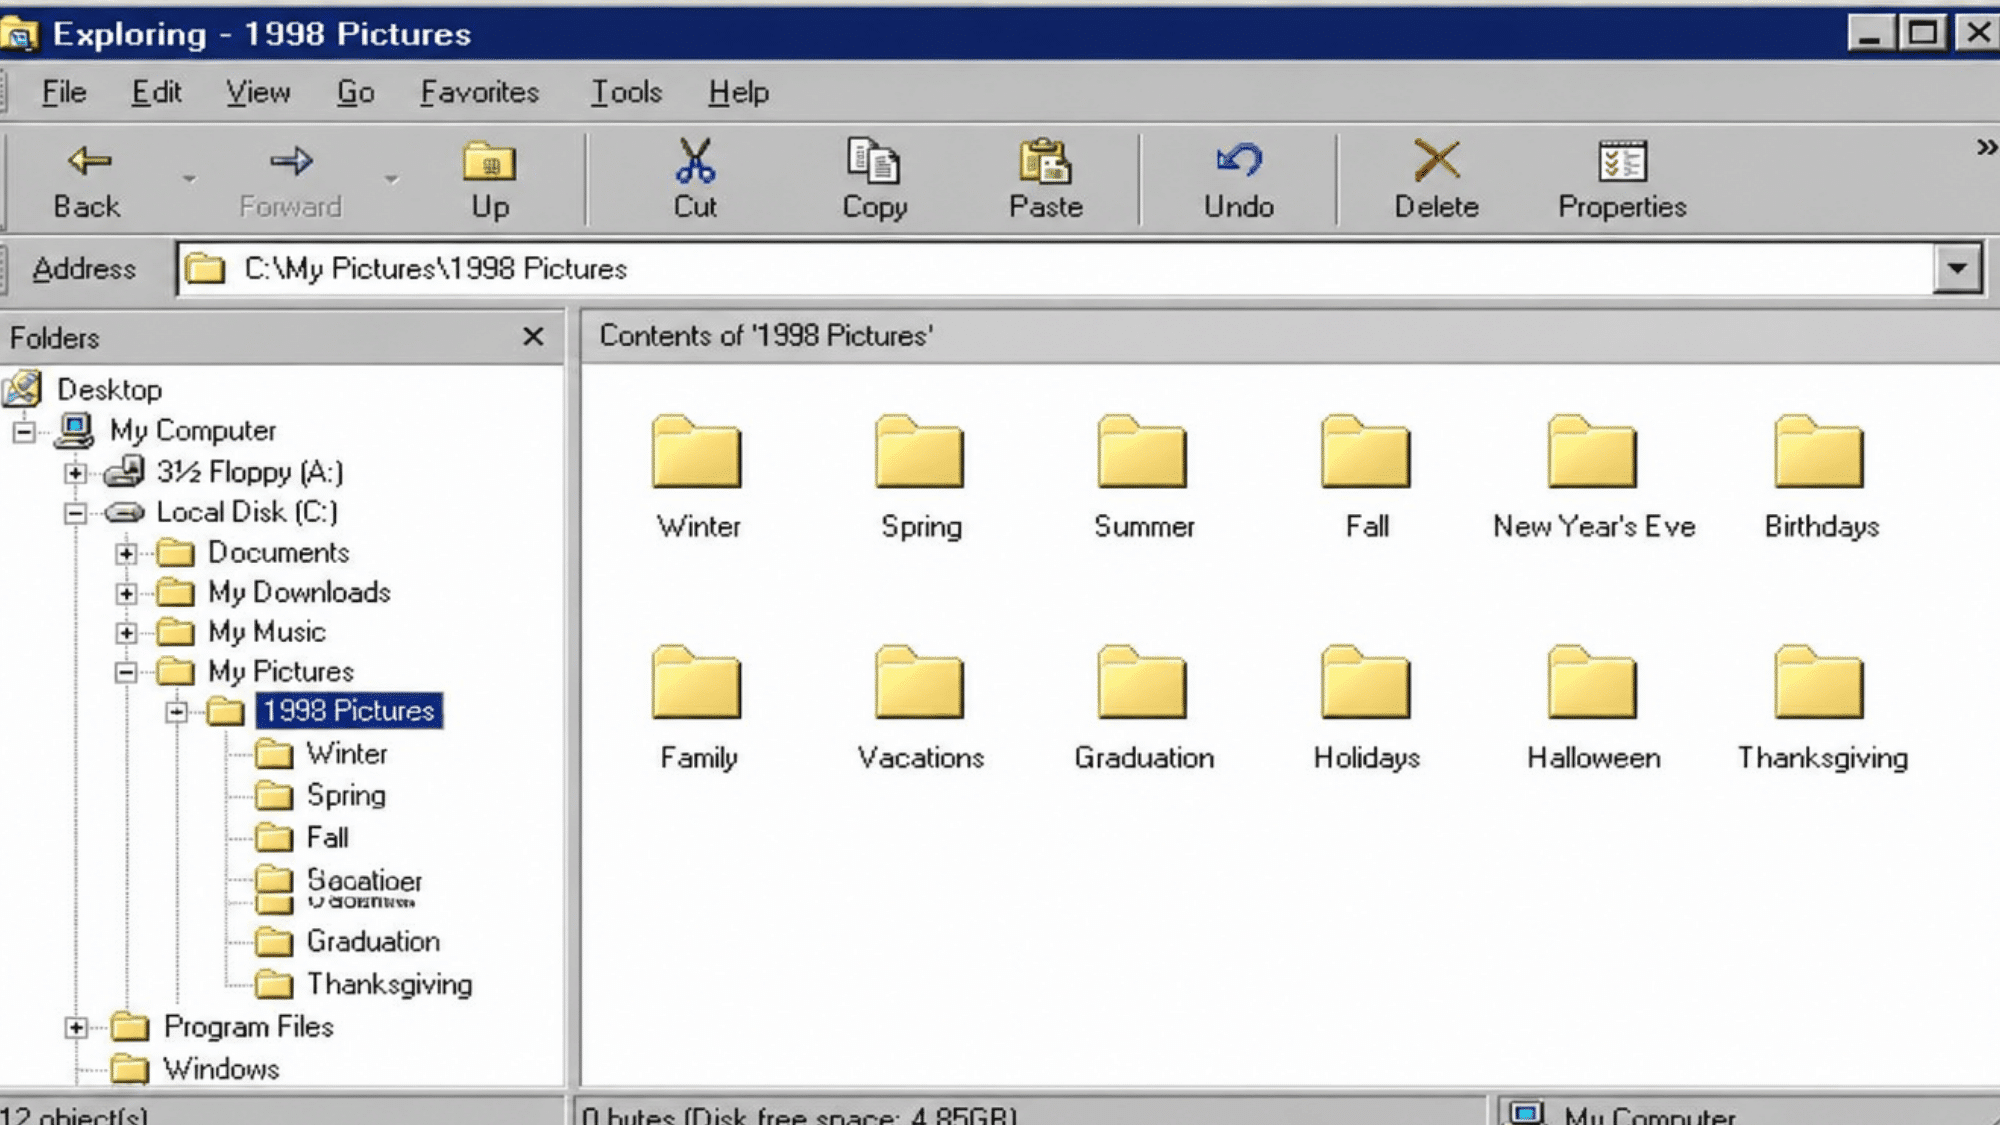This screenshot has height=1125, width=2000.
Task: Select Program Files in tree
Action: [x=248, y=1026]
